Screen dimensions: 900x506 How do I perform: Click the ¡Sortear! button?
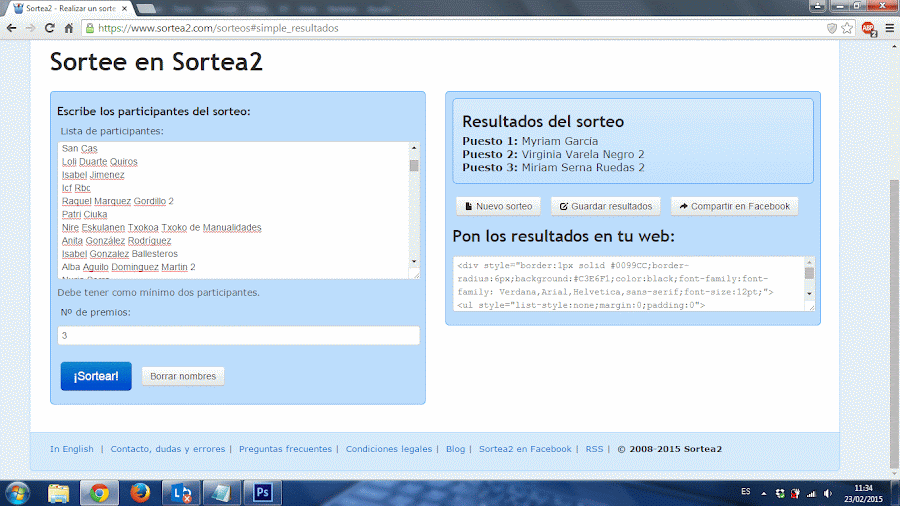tap(96, 376)
